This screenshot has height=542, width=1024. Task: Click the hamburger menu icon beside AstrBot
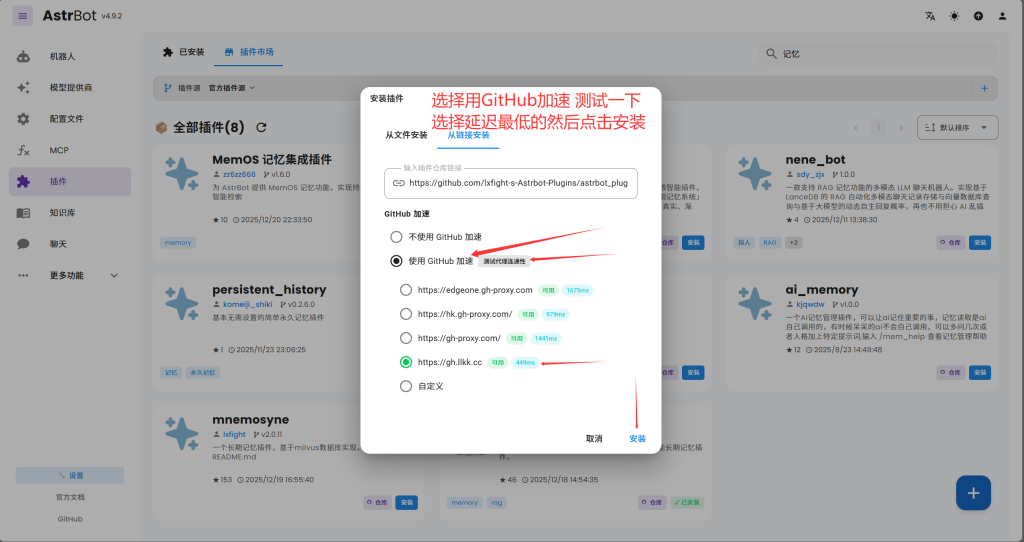point(23,16)
